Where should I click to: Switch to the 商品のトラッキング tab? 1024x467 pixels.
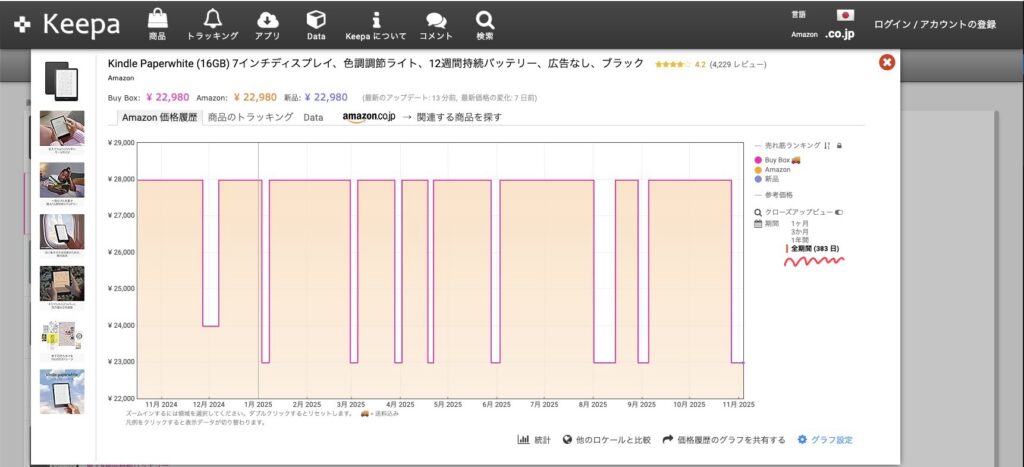[x=250, y=117]
